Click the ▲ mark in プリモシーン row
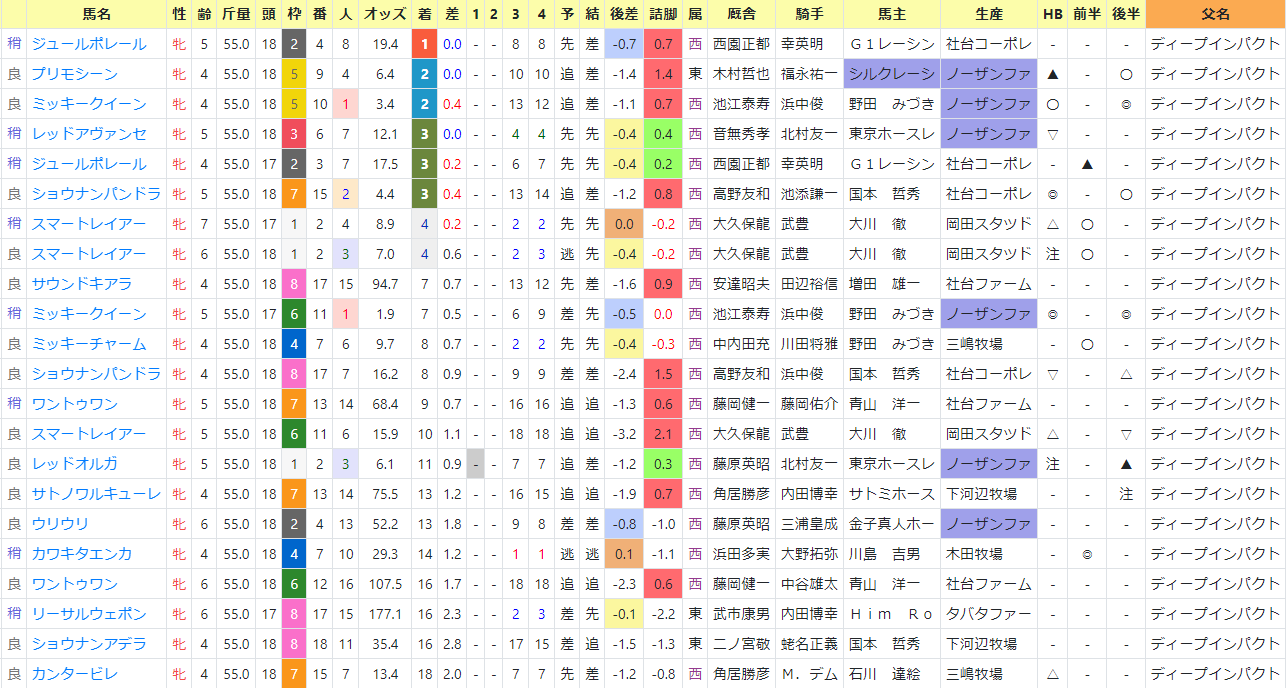The height and width of the screenshot is (688, 1286). point(1052,74)
